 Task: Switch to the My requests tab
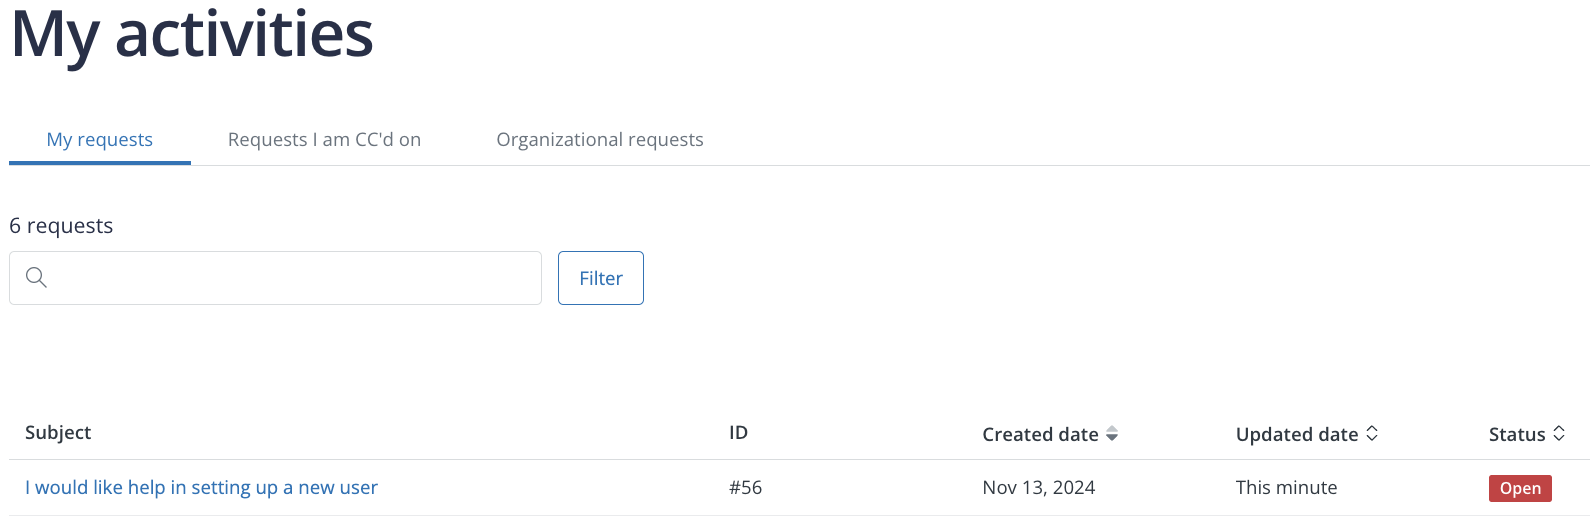pyautogui.click(x=100, y=139)
